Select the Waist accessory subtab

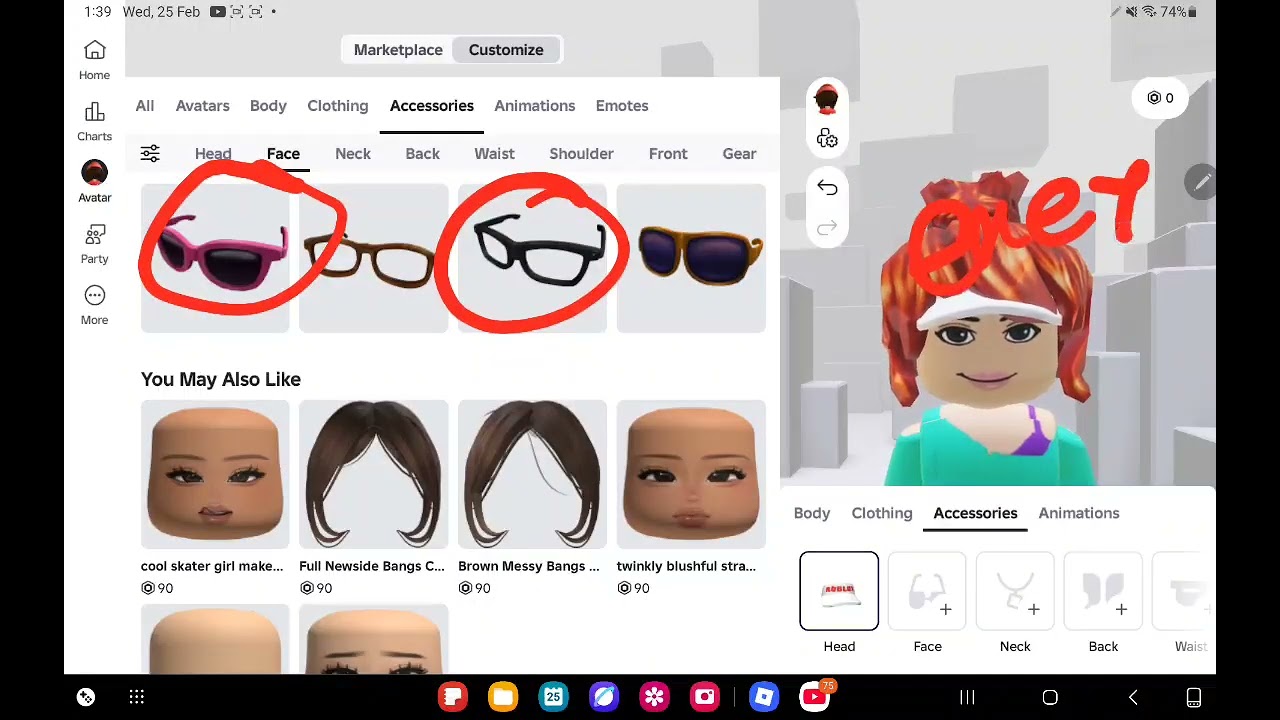point(494,154)
